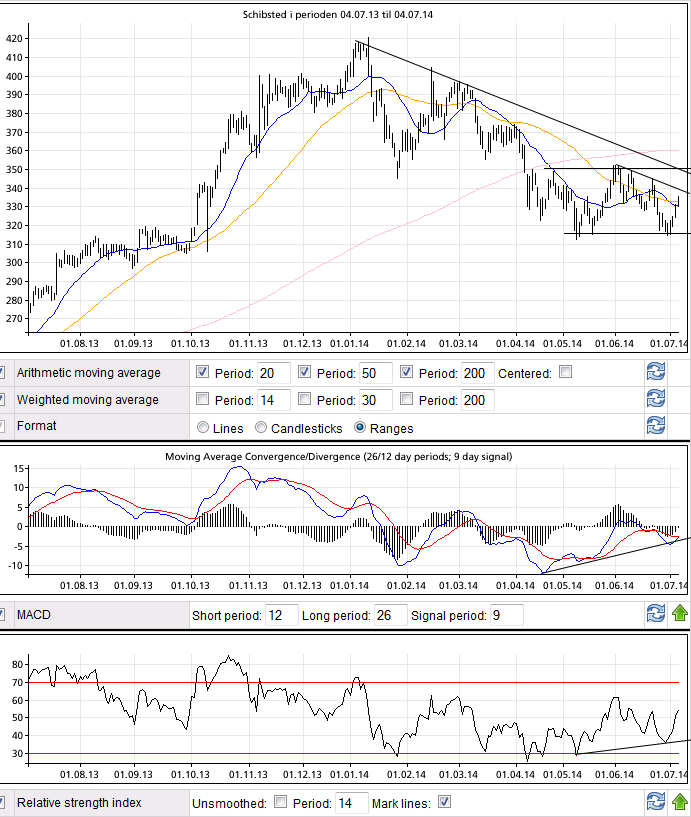Refresh the Format row settings
The height and width of the screenshot is (817, 691).
(656, 426)
